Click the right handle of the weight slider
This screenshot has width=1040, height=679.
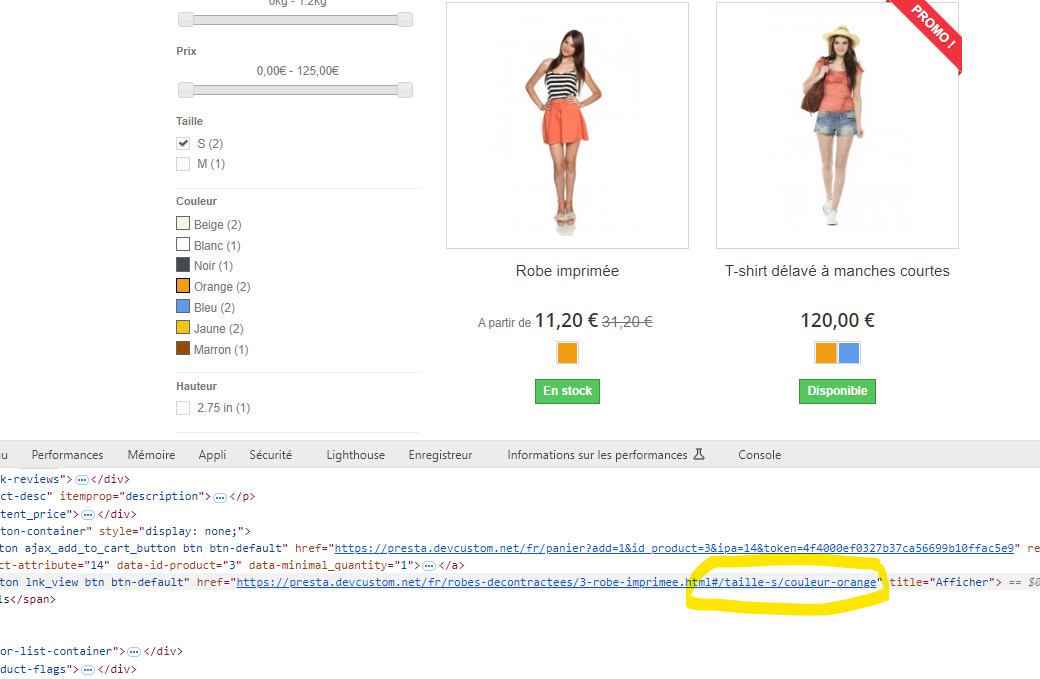(x=405, y=19)
